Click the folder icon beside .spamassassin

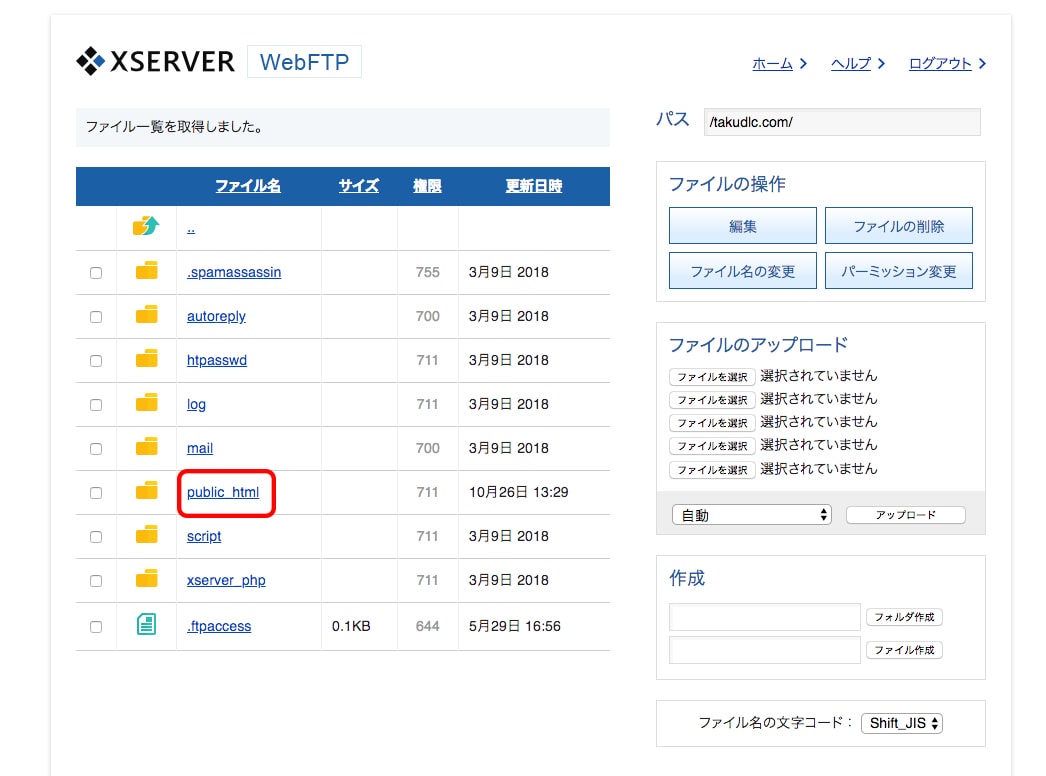tap(147, 271)
